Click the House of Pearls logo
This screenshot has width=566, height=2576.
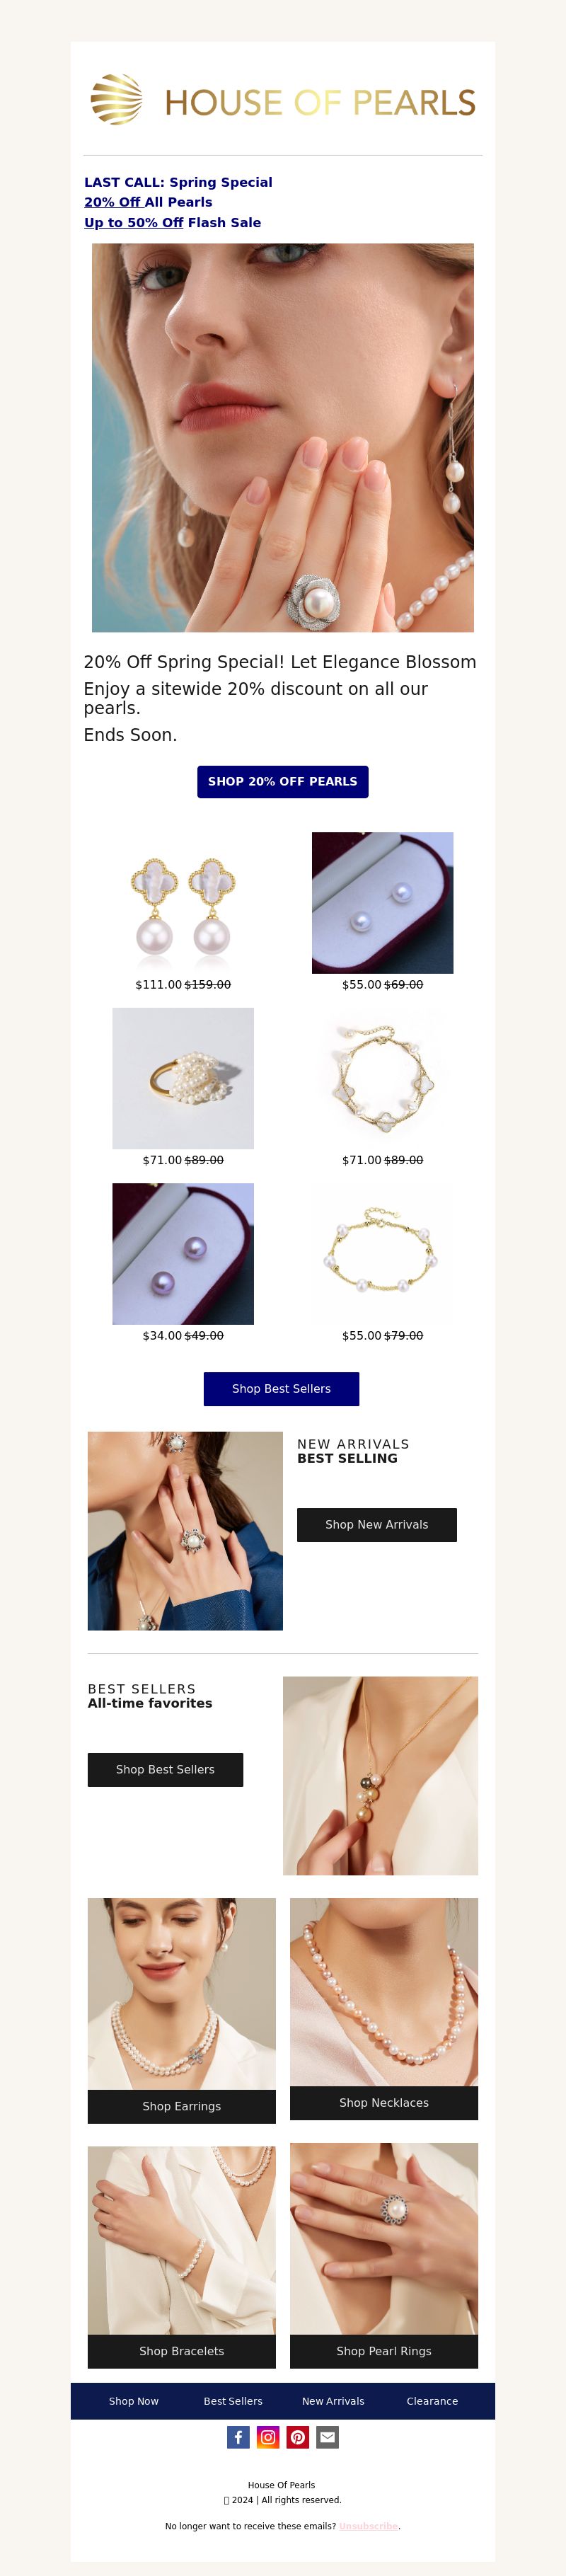tap(283, 100)
